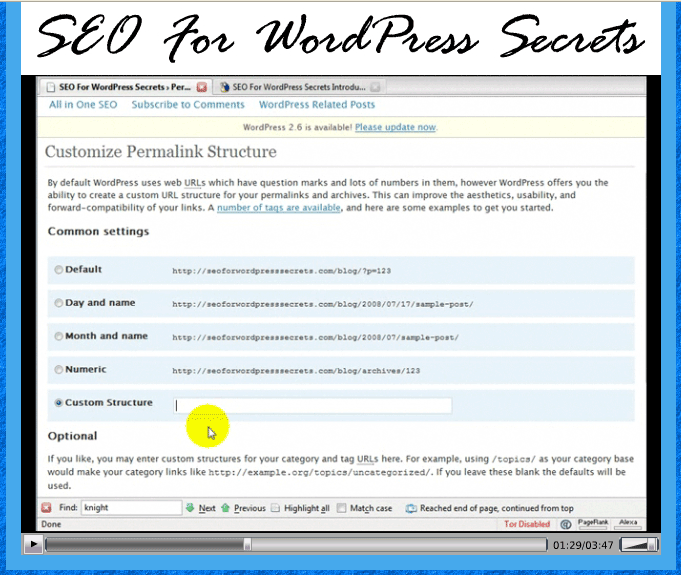
Task: Click the Default example URL ?p=123
Action: pyautogui.click(x=281, y=271)
